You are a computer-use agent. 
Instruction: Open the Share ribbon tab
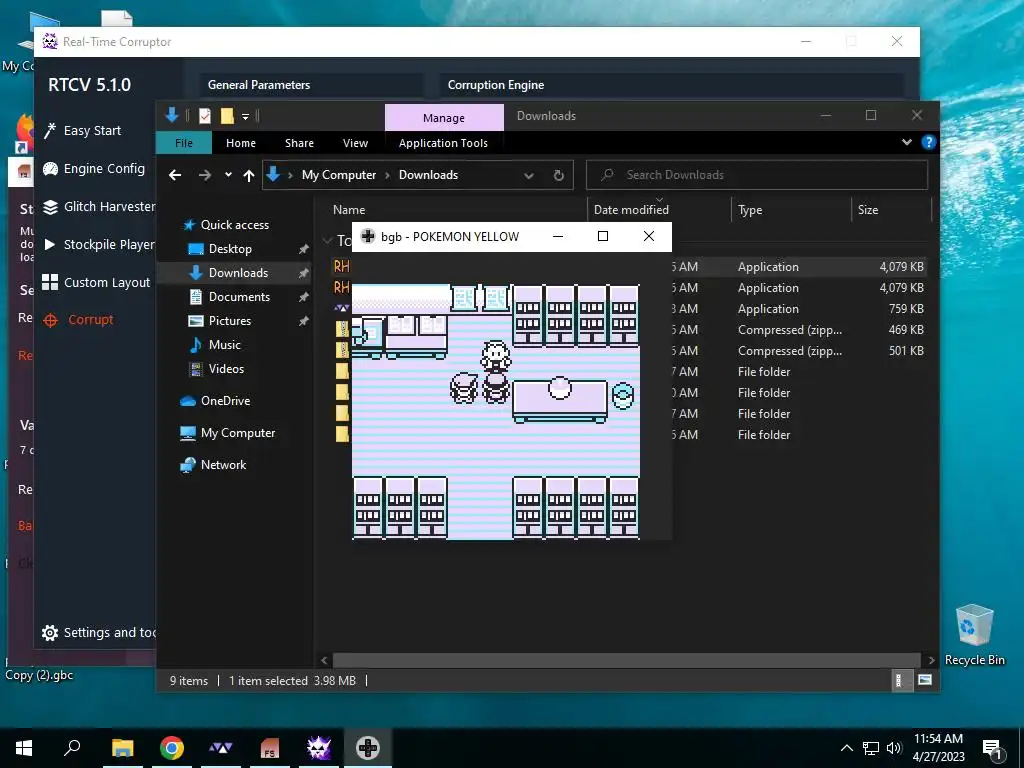(x=299, y=142)
